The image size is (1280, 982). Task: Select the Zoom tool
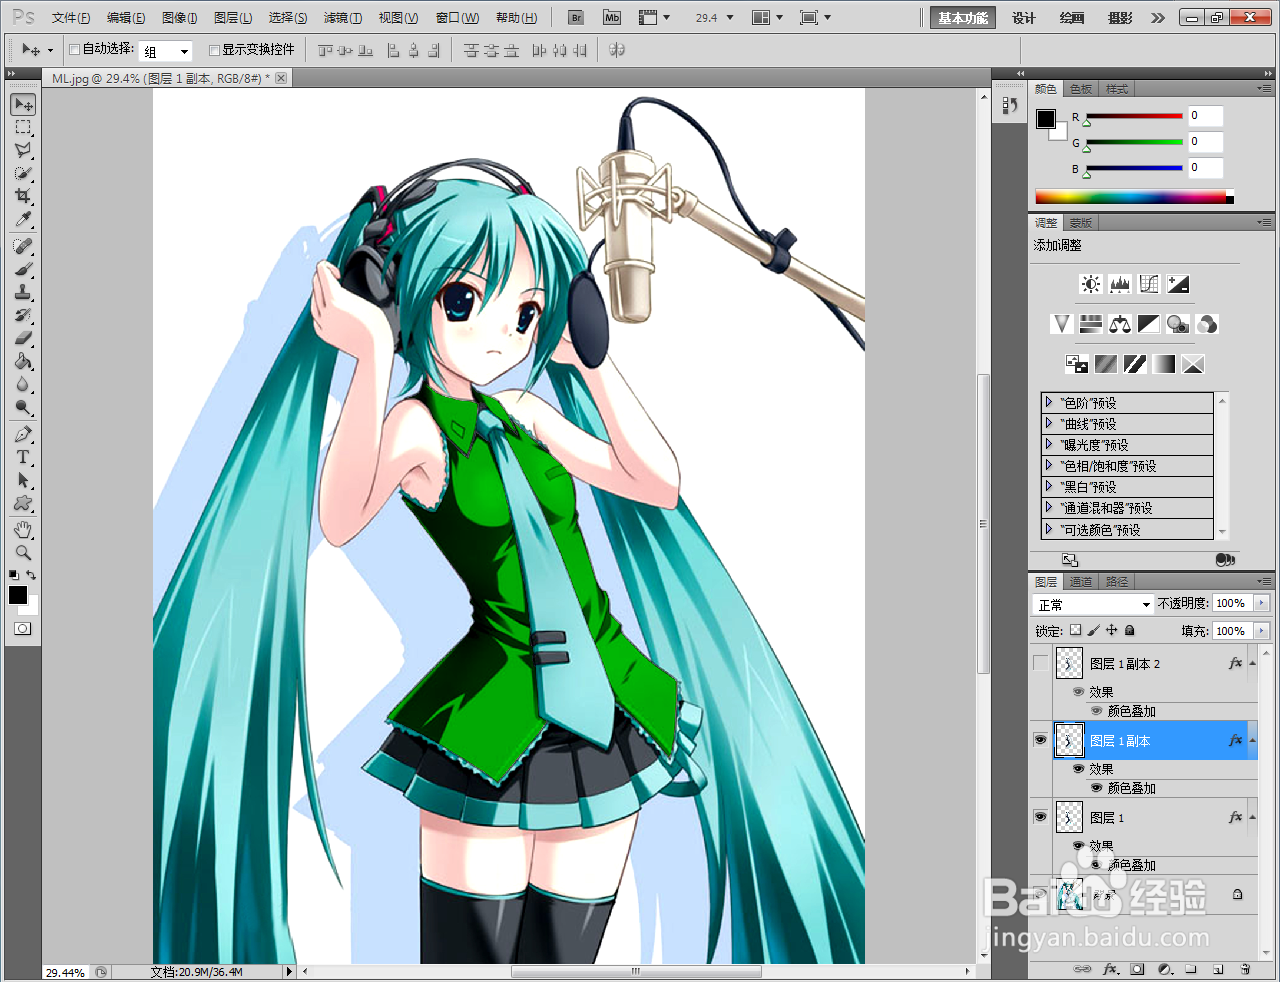tap(23, 552)
